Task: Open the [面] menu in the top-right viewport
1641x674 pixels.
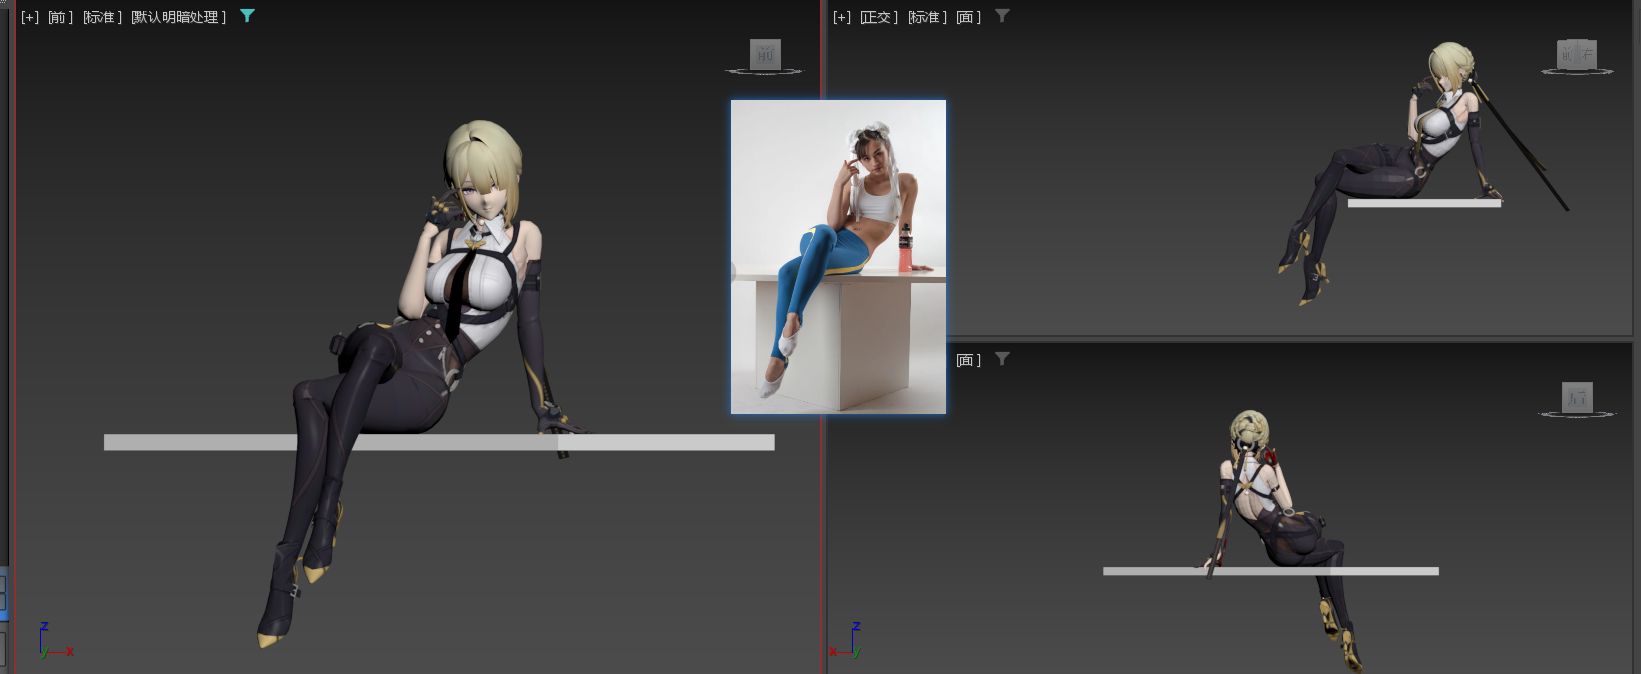Action: pyautogui.click(x=968, y=17)
